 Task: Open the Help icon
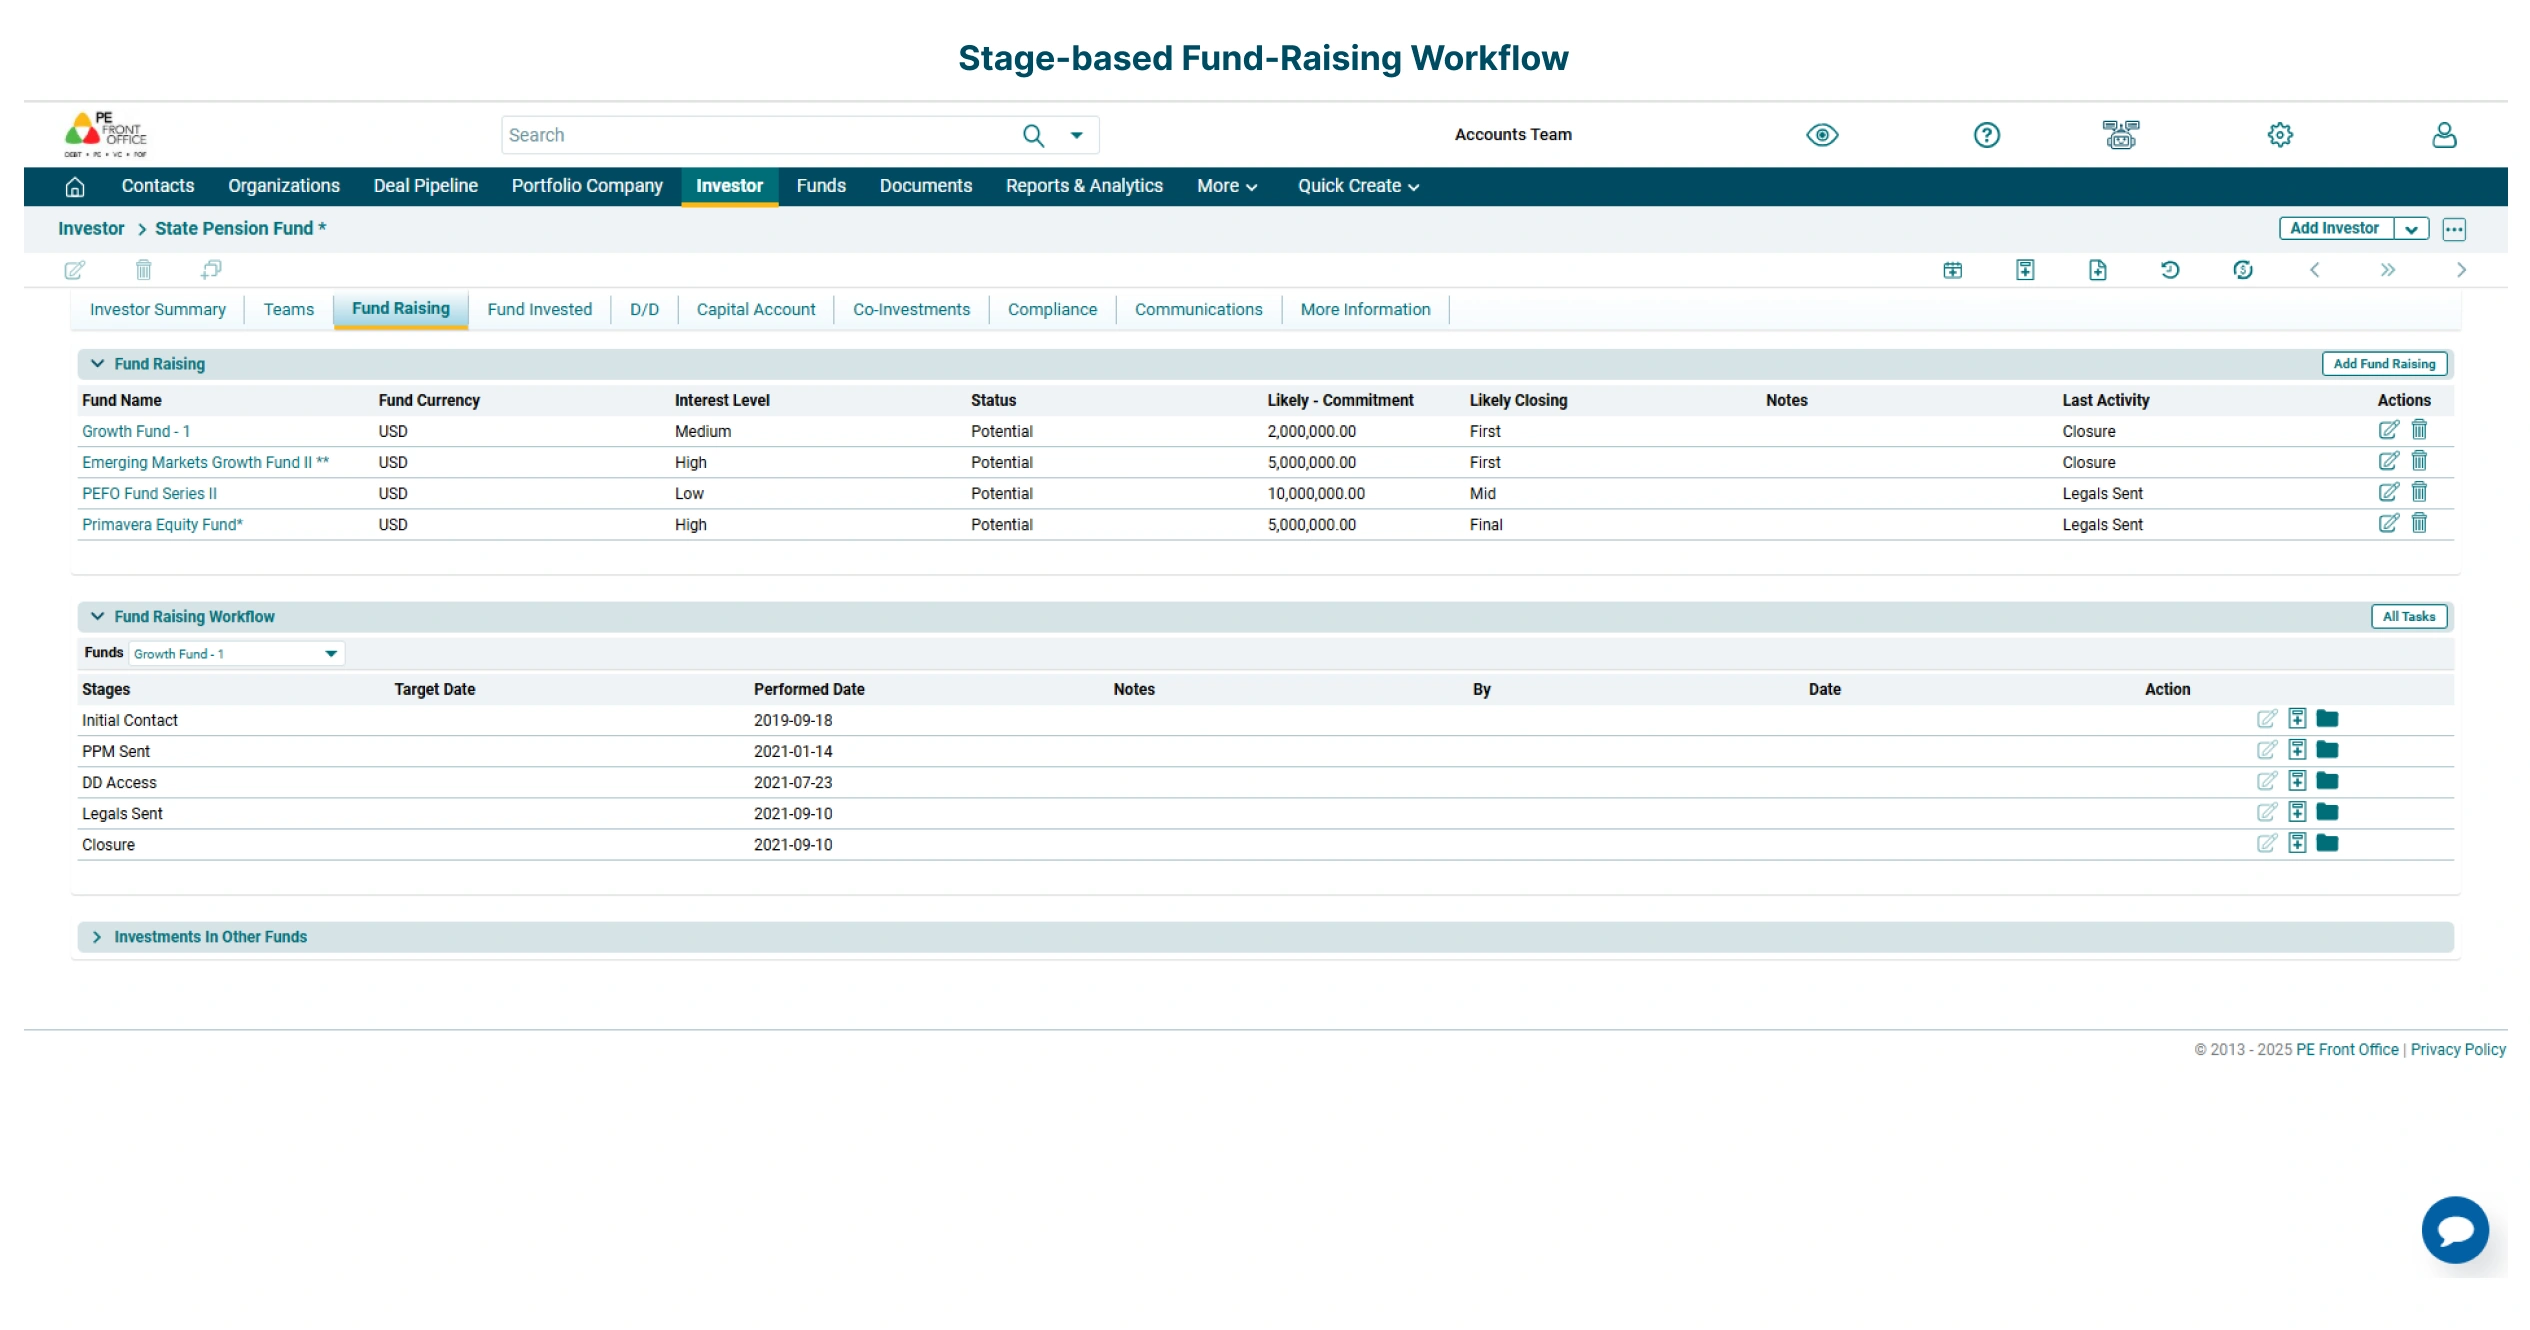coord(1986,134)
